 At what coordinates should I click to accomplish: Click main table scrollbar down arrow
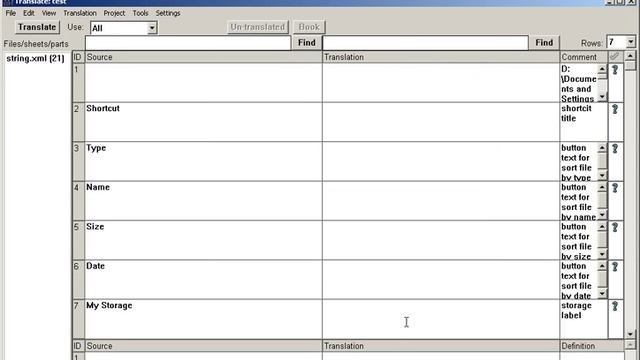click(x=630, y=334)
